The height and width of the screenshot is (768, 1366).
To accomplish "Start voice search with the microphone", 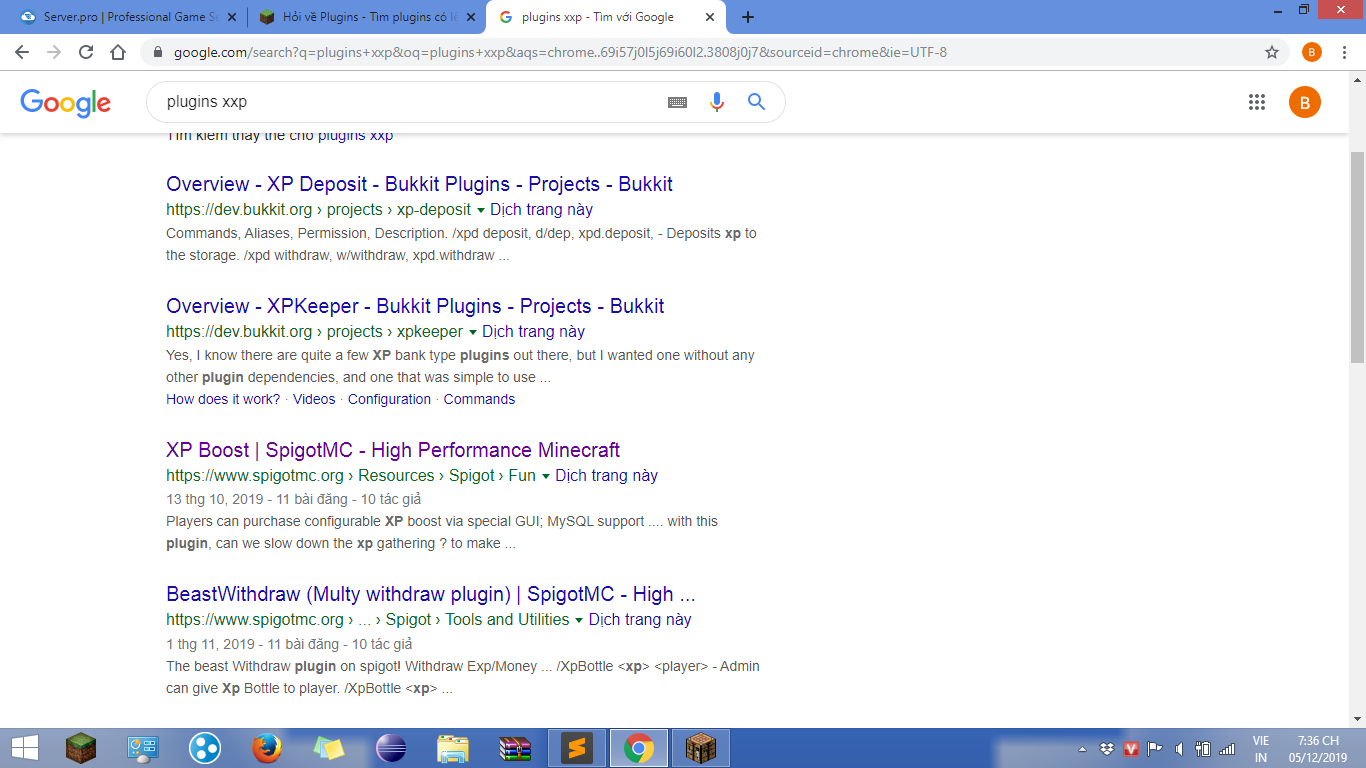I will click(x=716, y=102).
